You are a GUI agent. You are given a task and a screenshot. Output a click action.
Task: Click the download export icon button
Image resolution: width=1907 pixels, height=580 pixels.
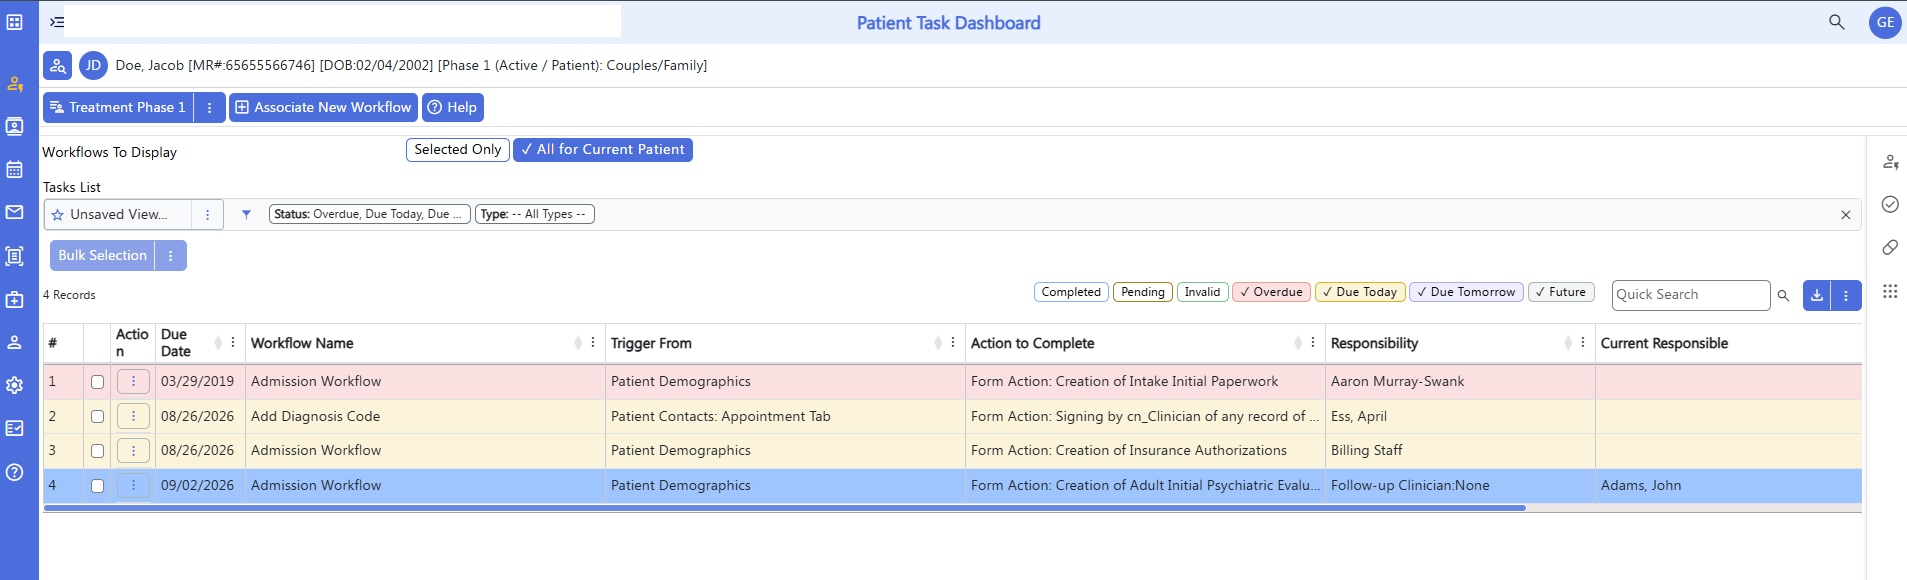1817,295
